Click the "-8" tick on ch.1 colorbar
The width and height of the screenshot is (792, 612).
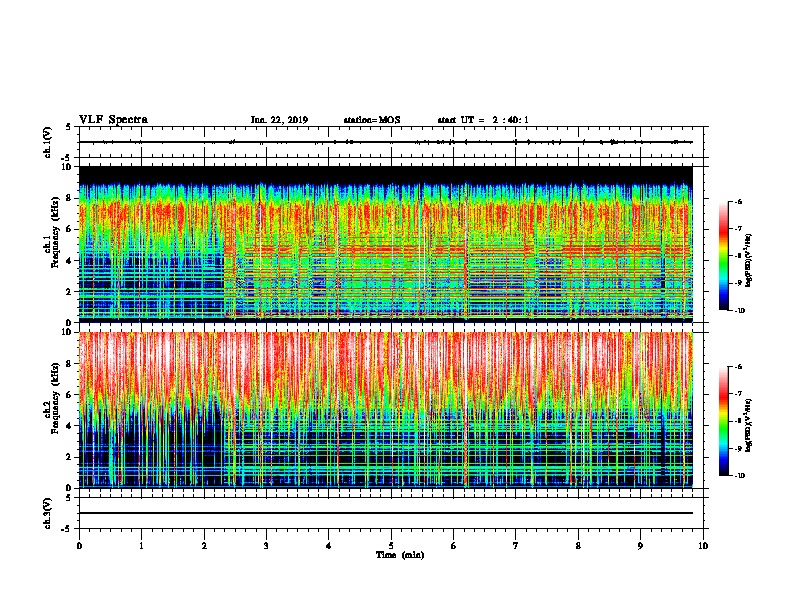pyautogui.click(x=738, y=256)
